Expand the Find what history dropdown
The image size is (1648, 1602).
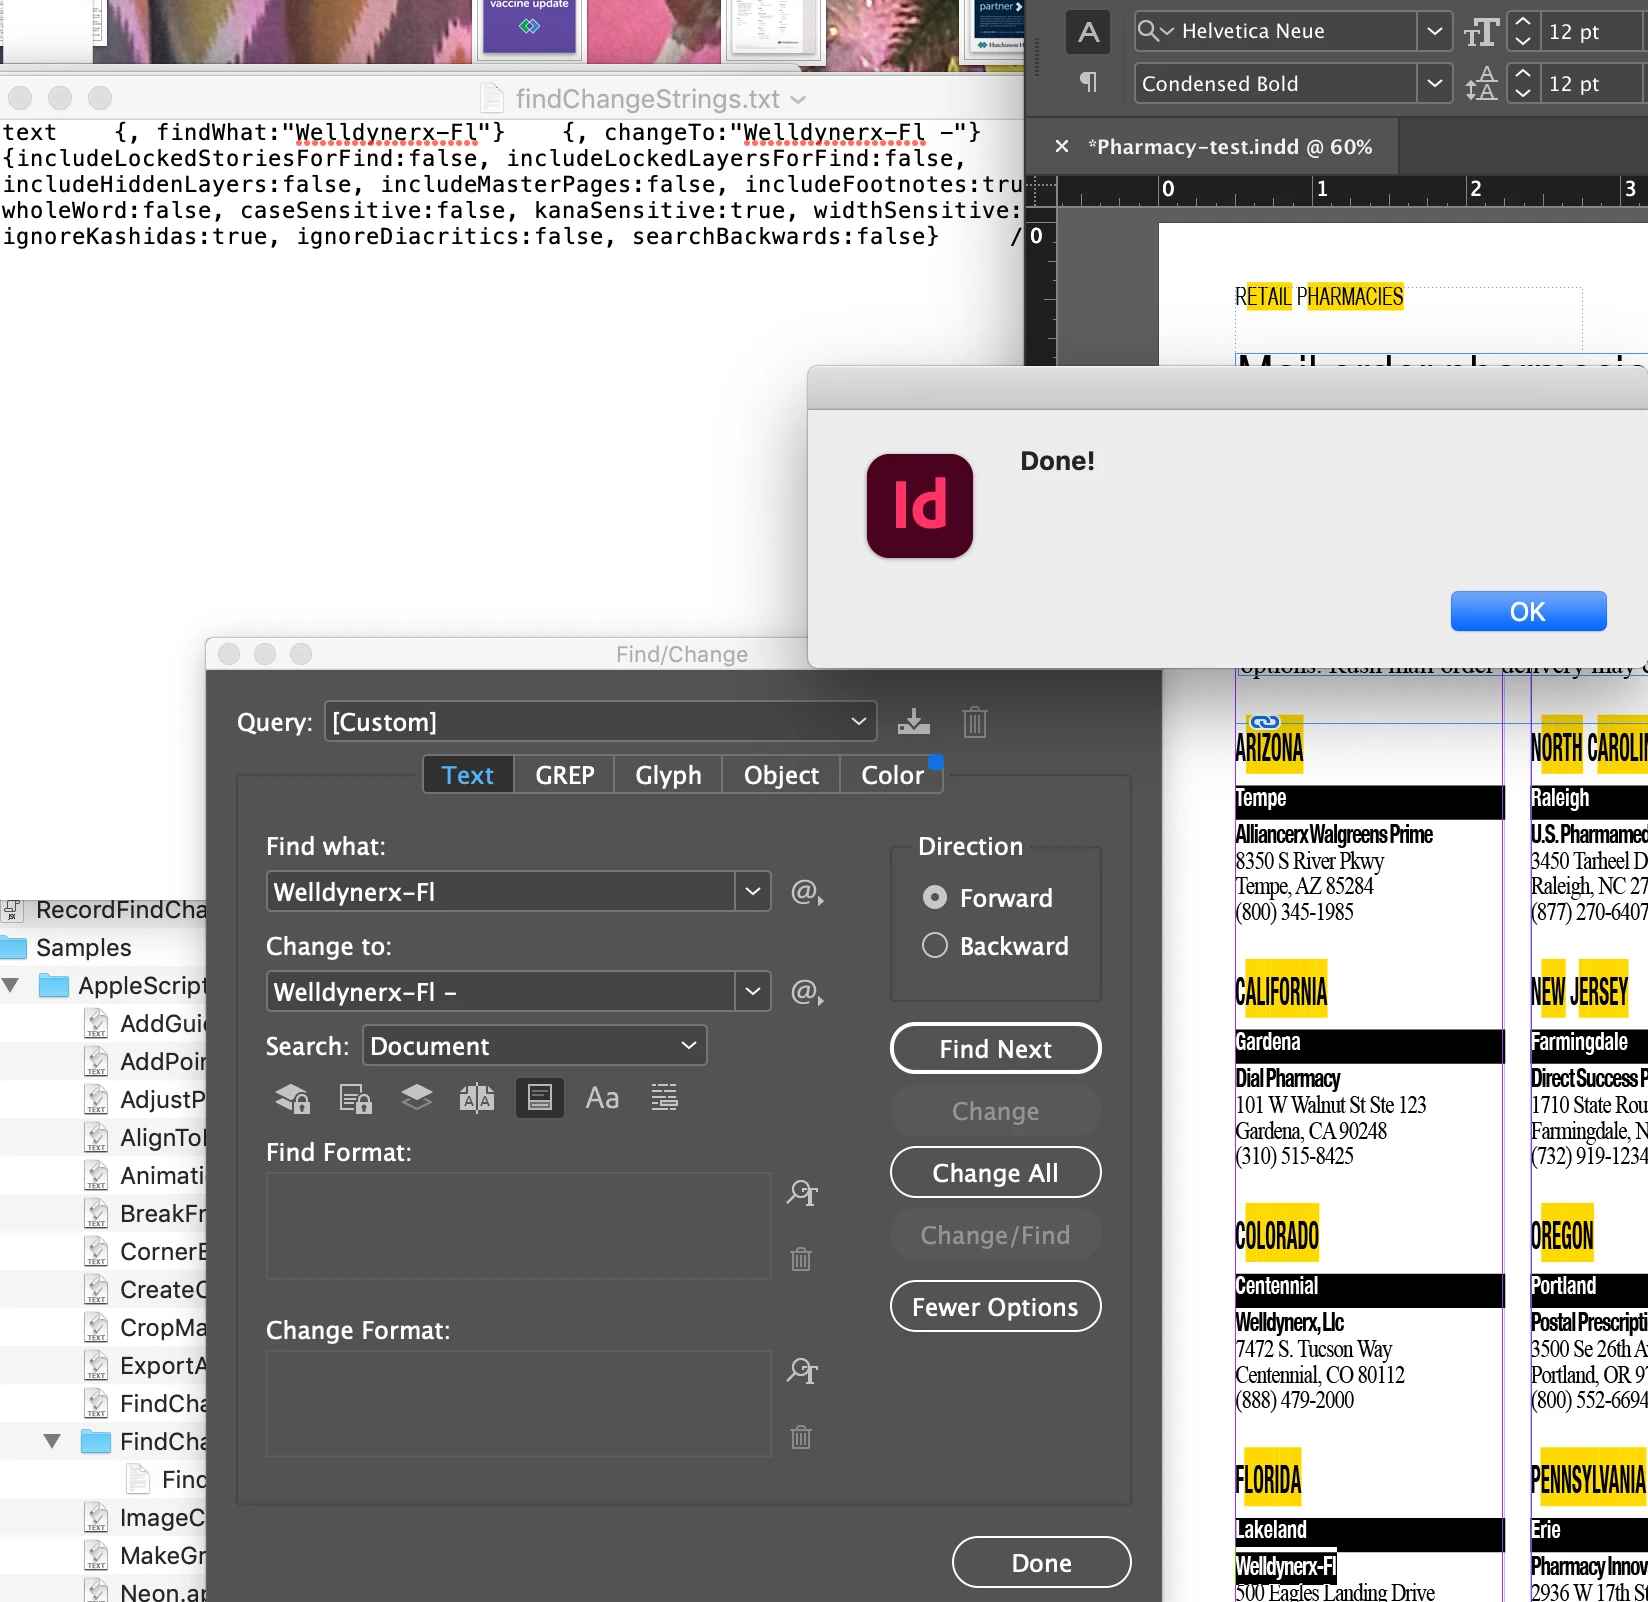pyautogui.click(x=753, y=892)
